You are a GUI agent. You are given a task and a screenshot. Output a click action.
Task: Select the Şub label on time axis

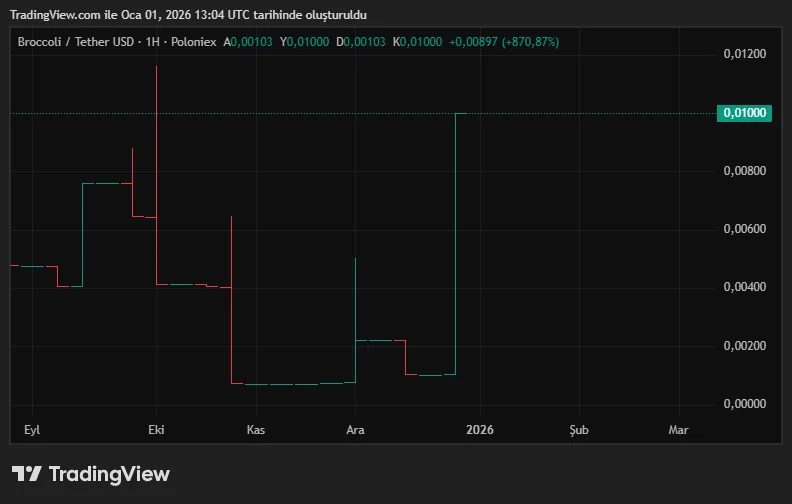click(579, 429)
